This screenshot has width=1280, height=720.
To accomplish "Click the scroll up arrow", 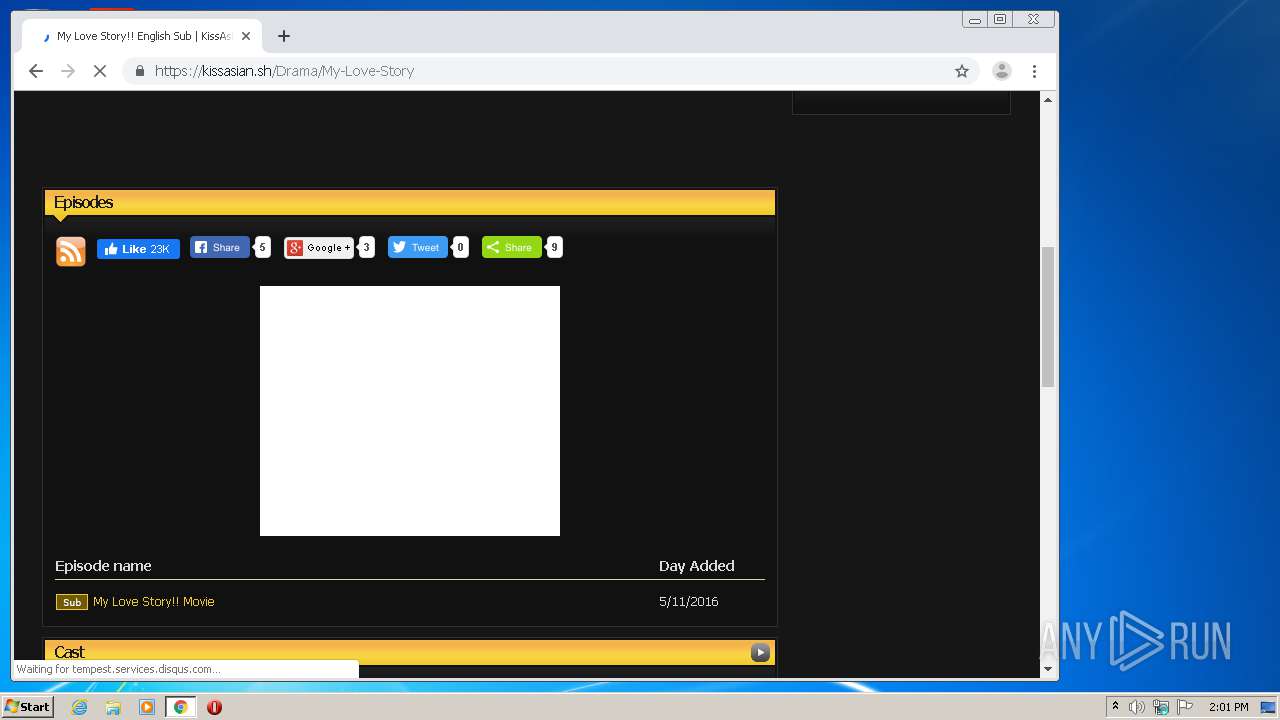I will pyautogui.click(x=1048, y=100).
